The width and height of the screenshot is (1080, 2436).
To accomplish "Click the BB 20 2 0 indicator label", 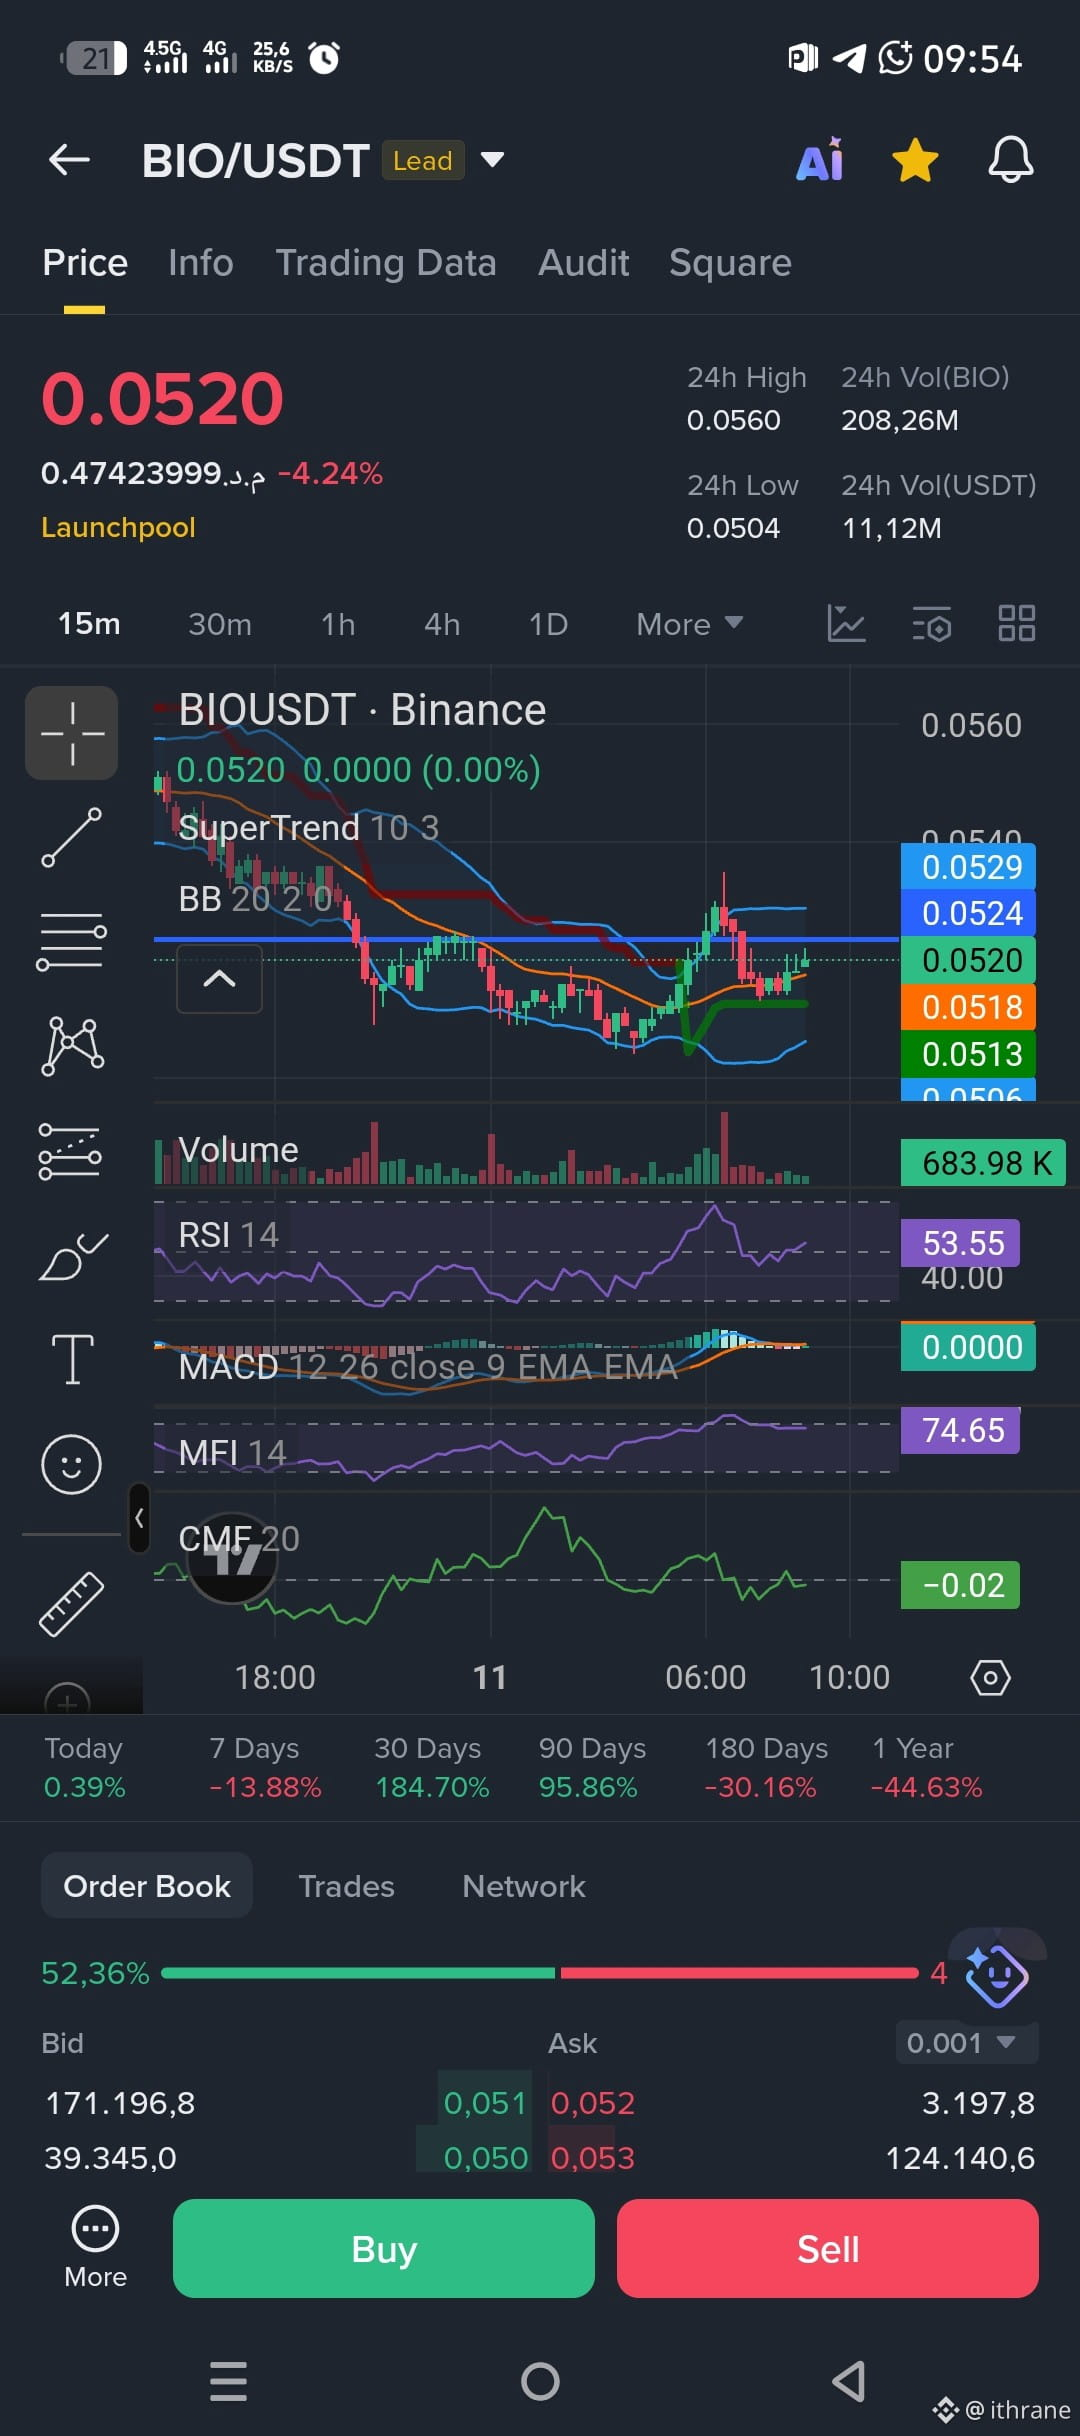I will coord(254,899).
